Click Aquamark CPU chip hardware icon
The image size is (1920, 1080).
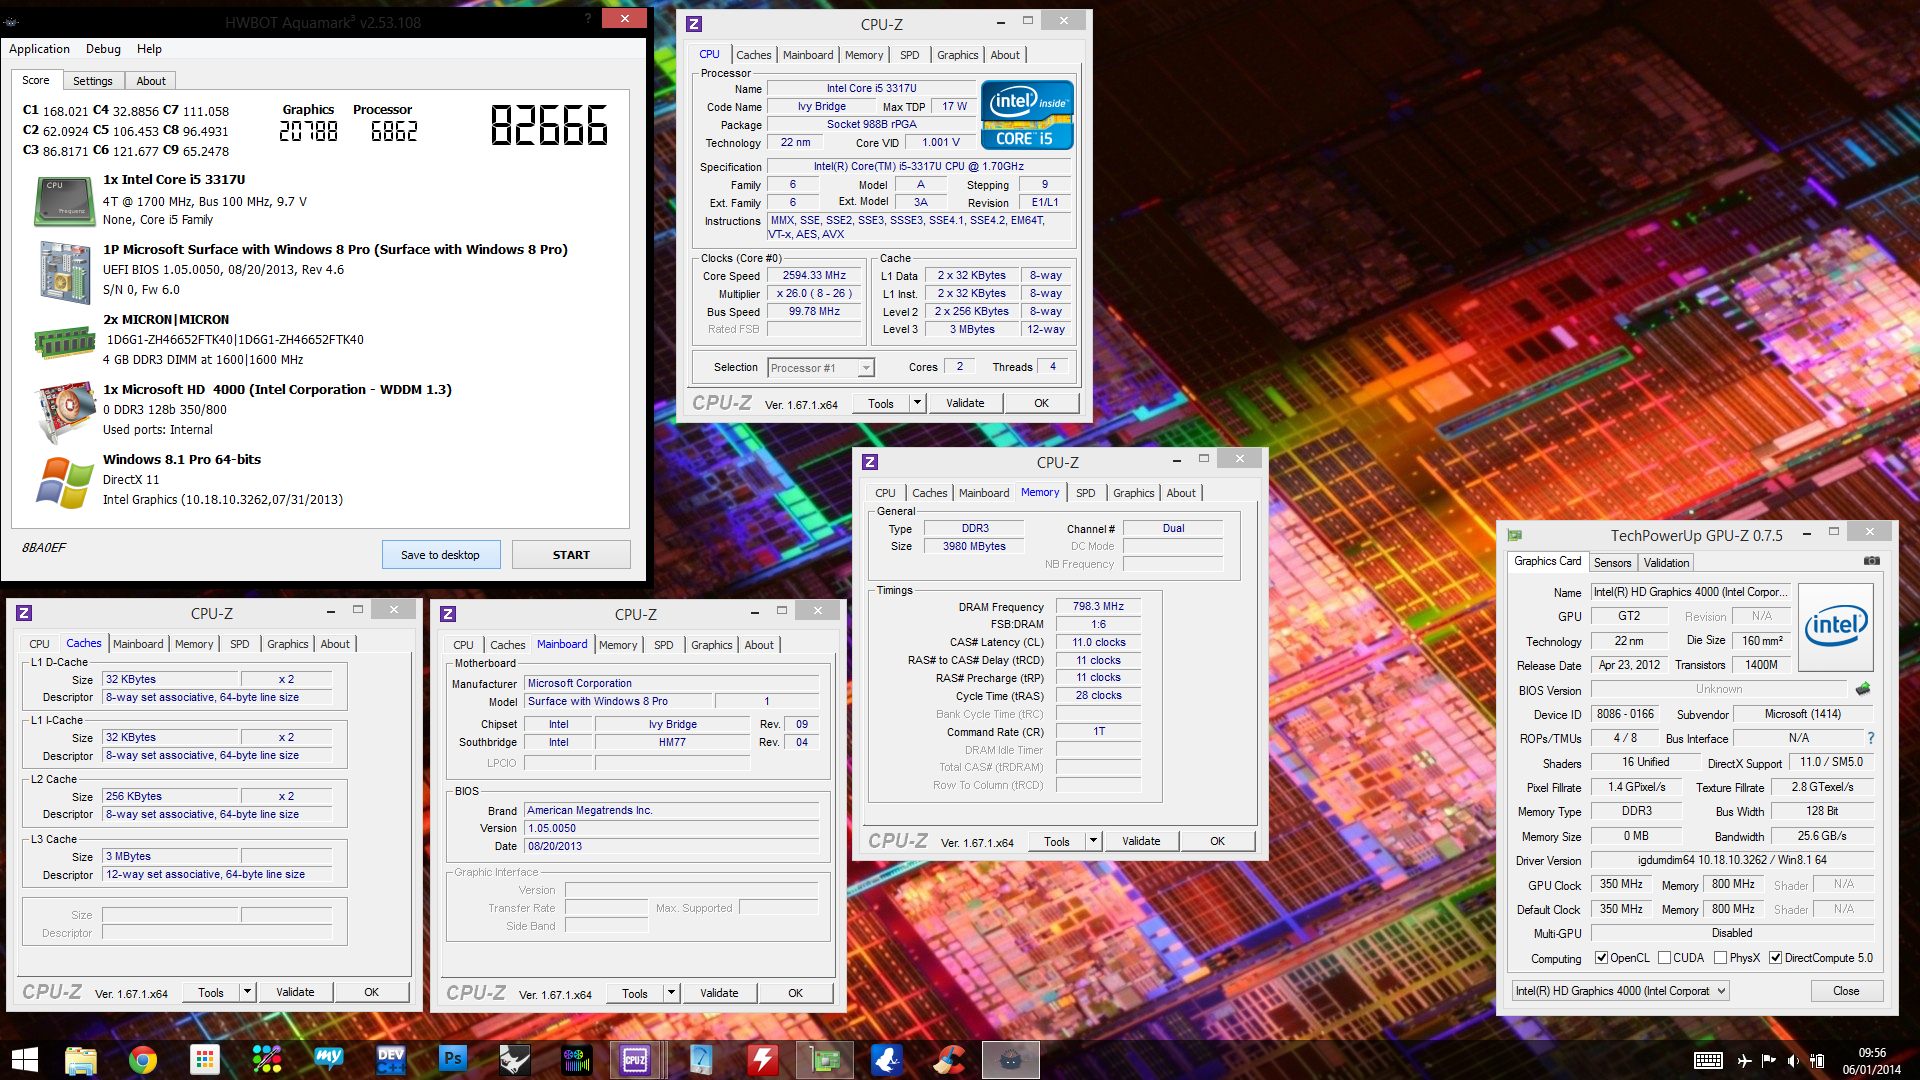tap(64, 201)
